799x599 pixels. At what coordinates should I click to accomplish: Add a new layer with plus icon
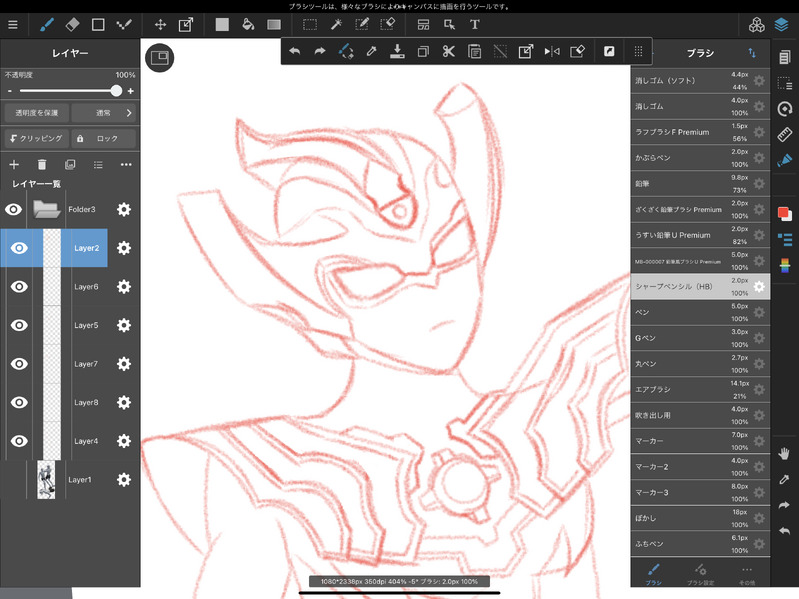pos(14,165)
